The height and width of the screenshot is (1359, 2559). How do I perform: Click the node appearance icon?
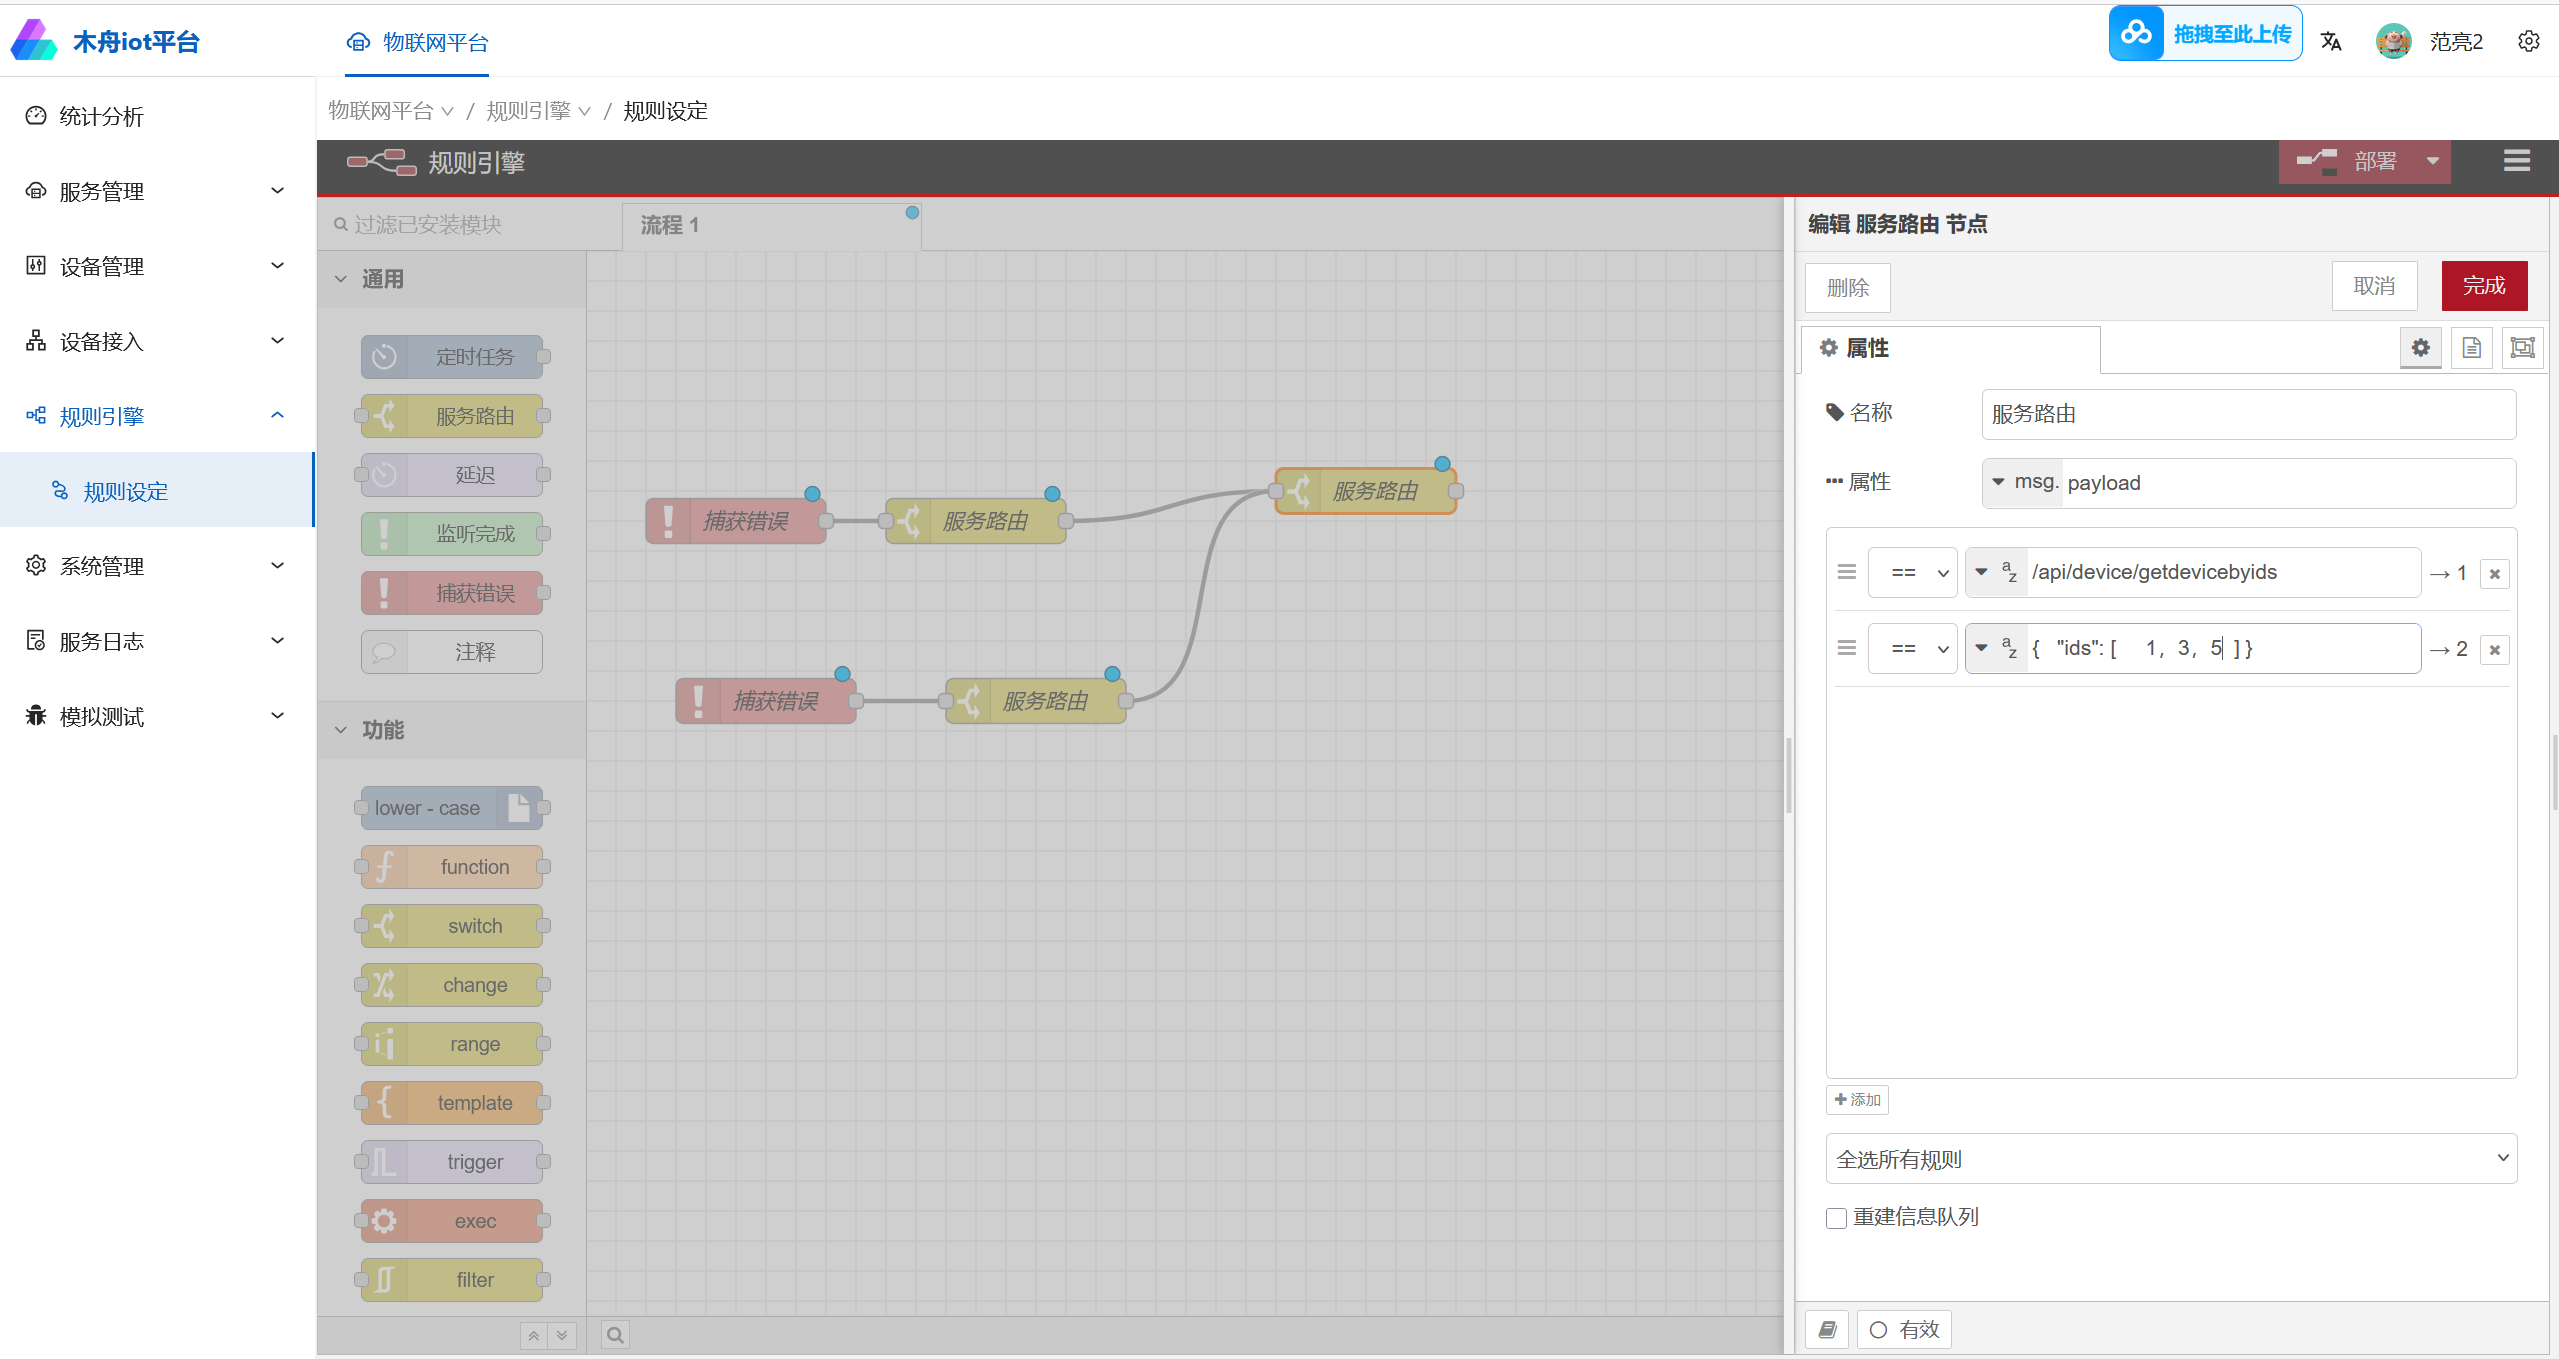tap(2522, 348)
